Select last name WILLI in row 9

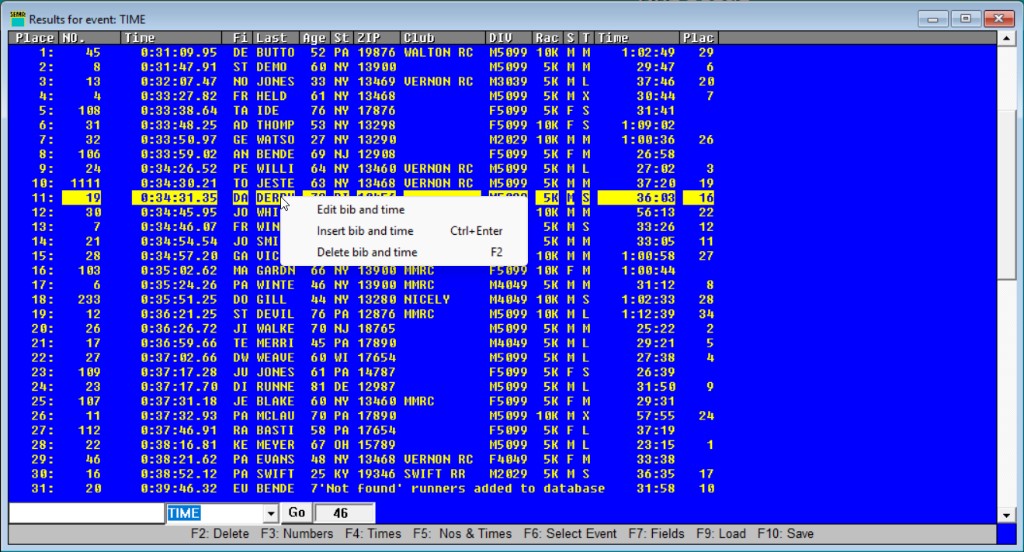275,169
